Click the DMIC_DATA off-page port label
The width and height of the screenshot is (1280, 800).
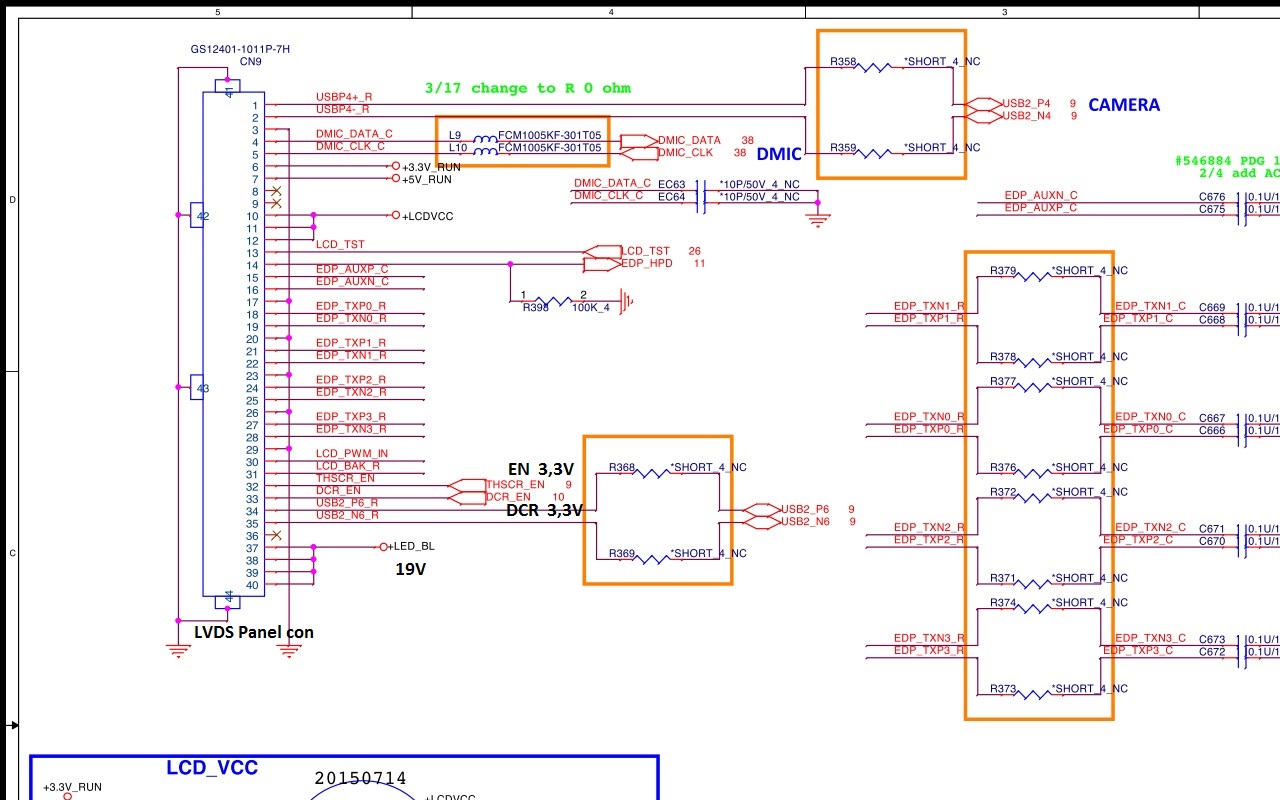tap(690, 141)
